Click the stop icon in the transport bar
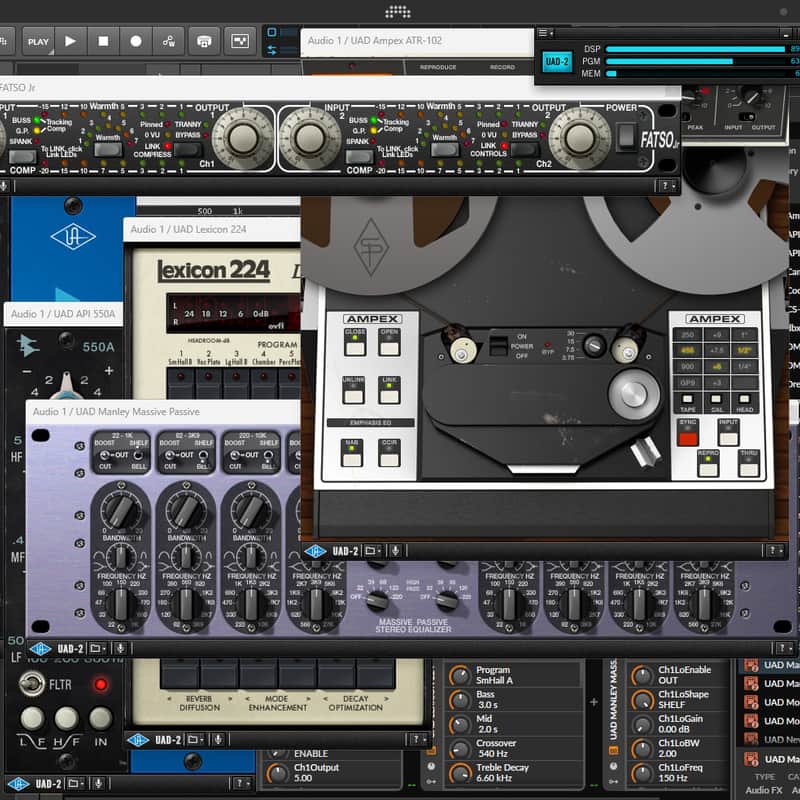Screen dimensions: 800x800 coord(102,39)
